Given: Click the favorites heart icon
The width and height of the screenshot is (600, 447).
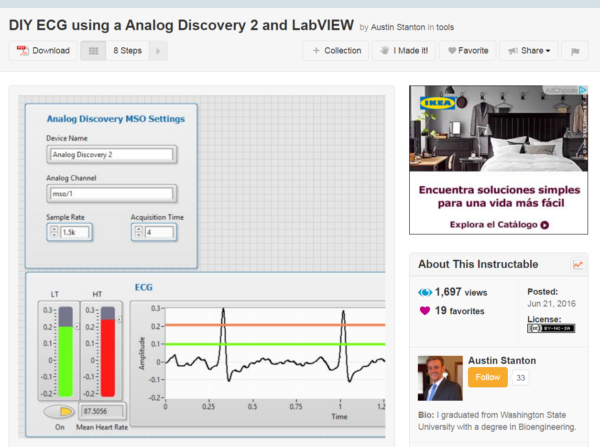Looking at the screenshot, I should click(x=425, y=311).
